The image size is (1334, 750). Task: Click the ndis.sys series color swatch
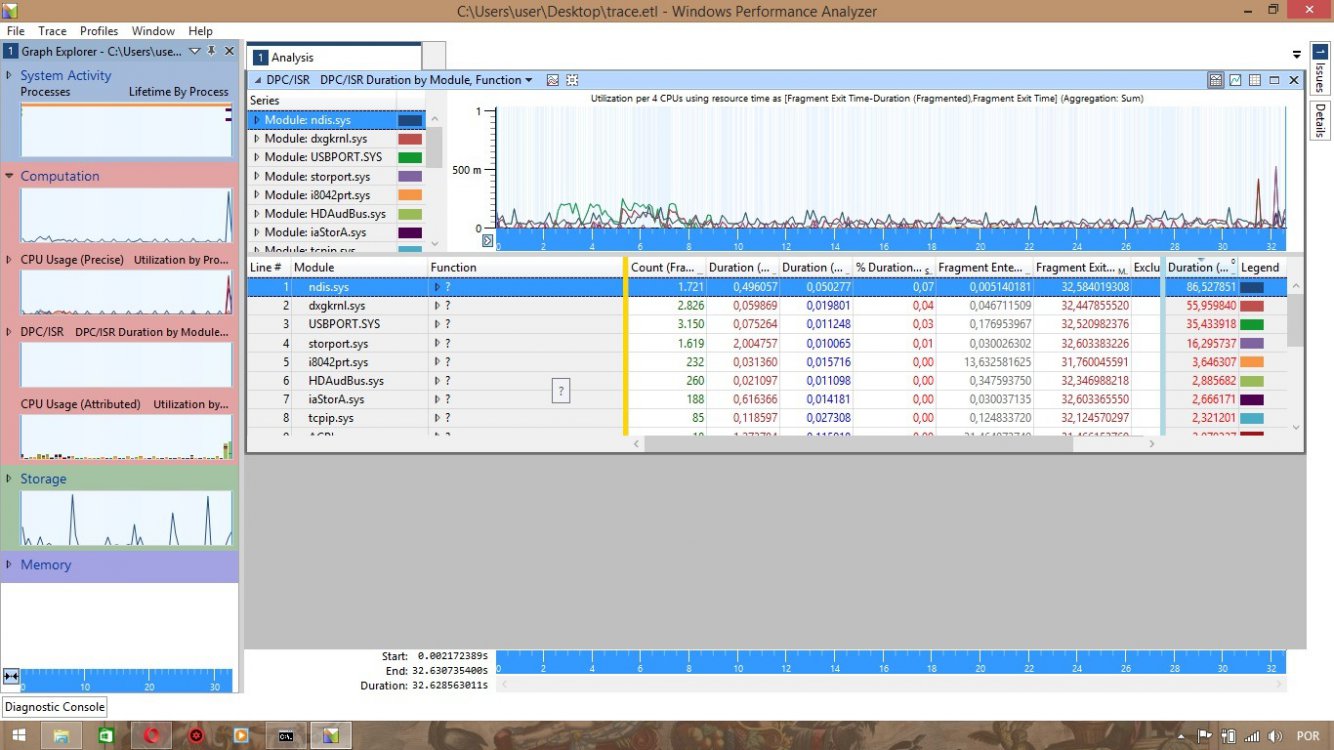[x=410, y=120]
